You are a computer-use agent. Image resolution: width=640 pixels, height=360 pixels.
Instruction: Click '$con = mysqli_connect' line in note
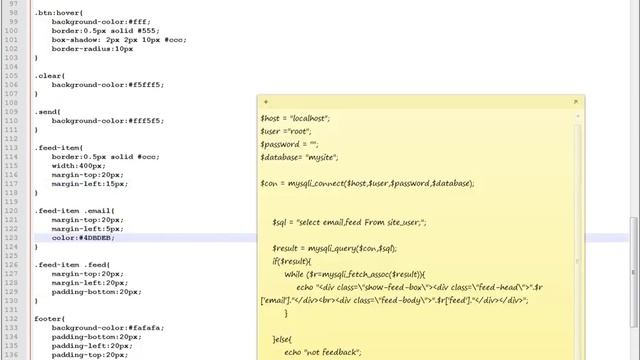click(367, 183)
